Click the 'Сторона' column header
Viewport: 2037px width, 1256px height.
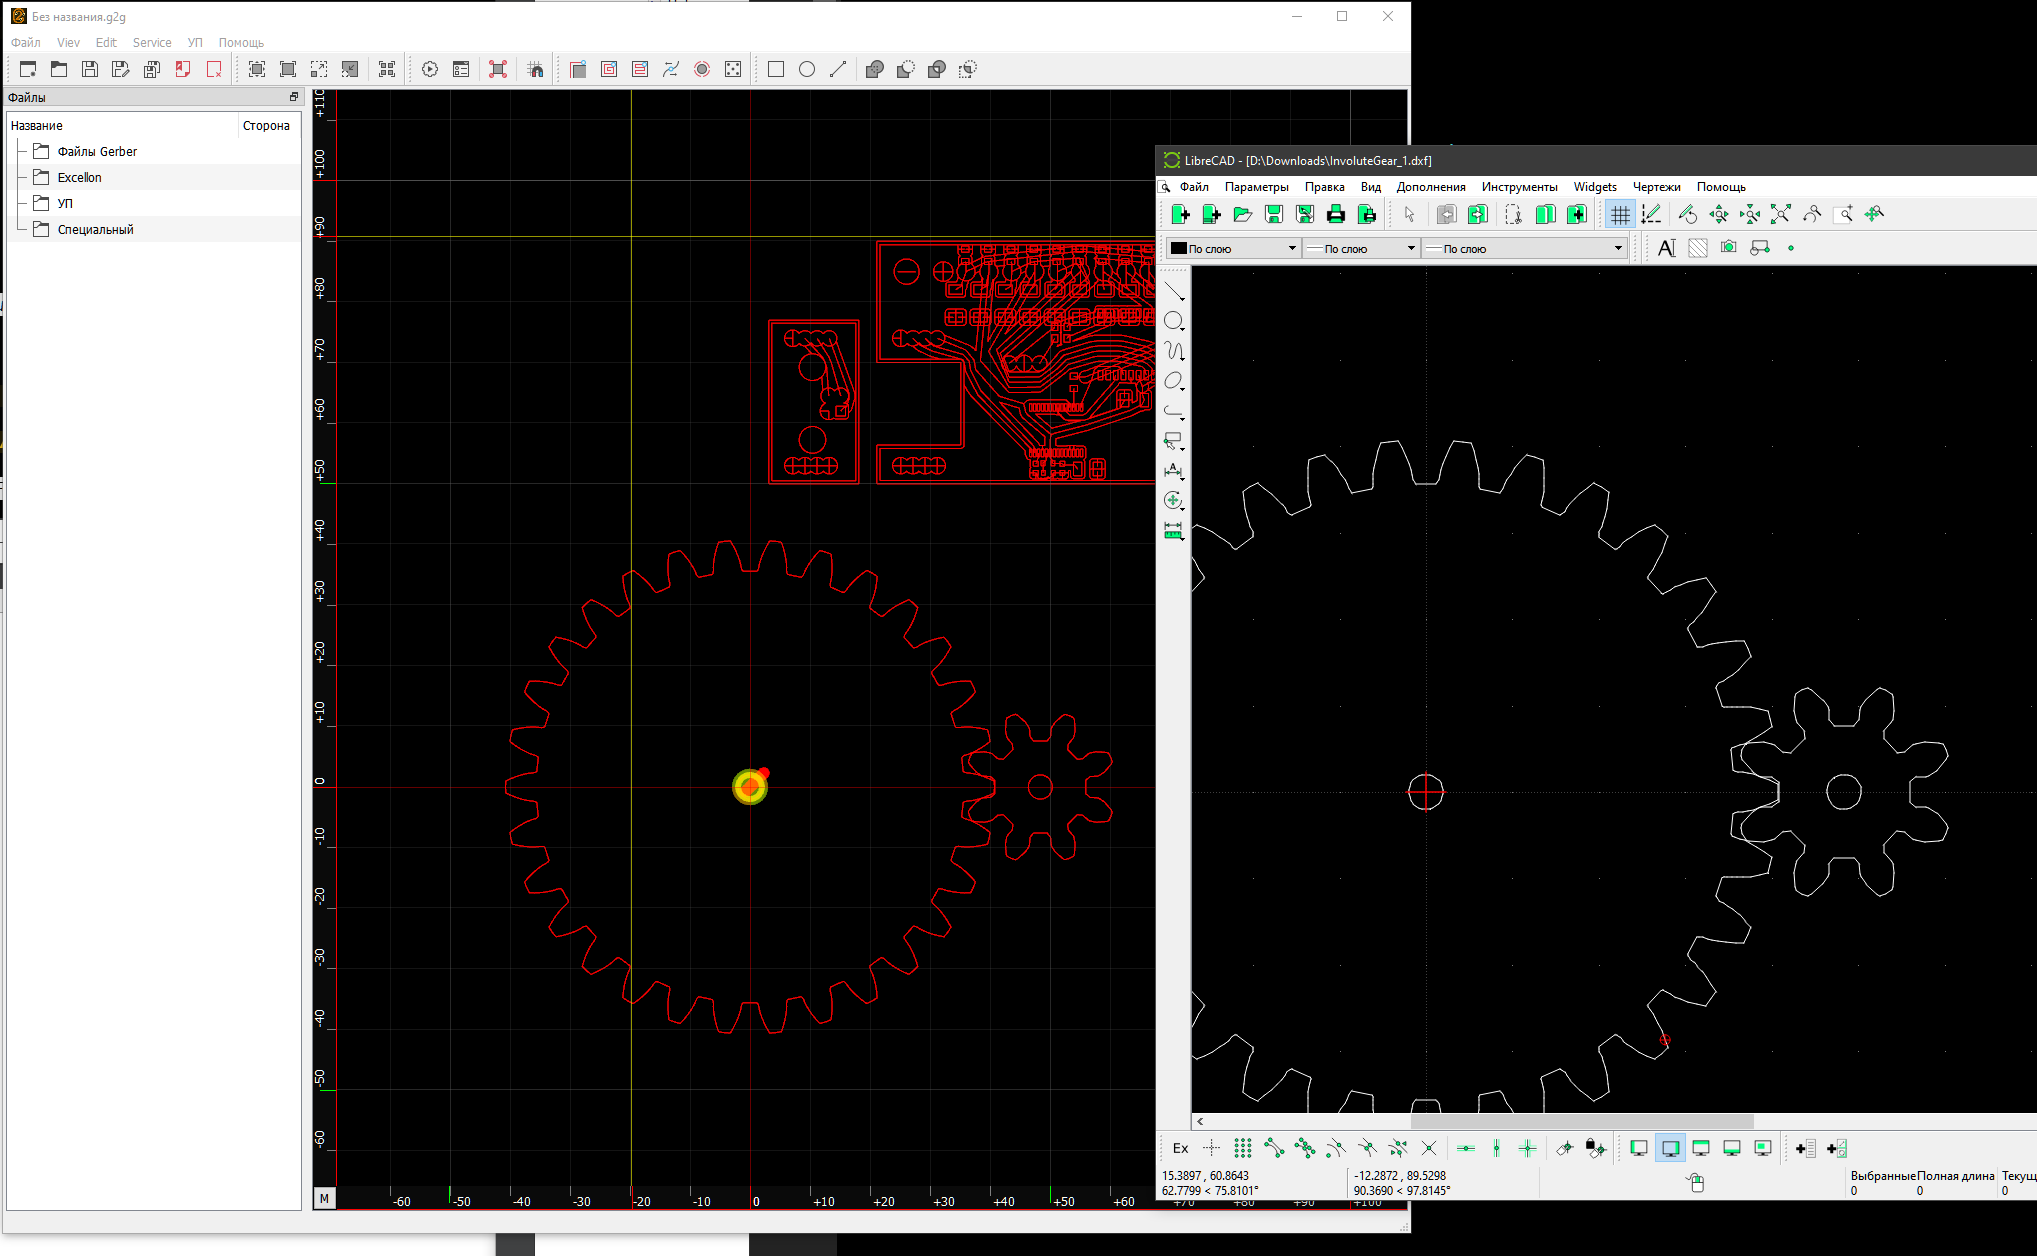coord(266,125)
